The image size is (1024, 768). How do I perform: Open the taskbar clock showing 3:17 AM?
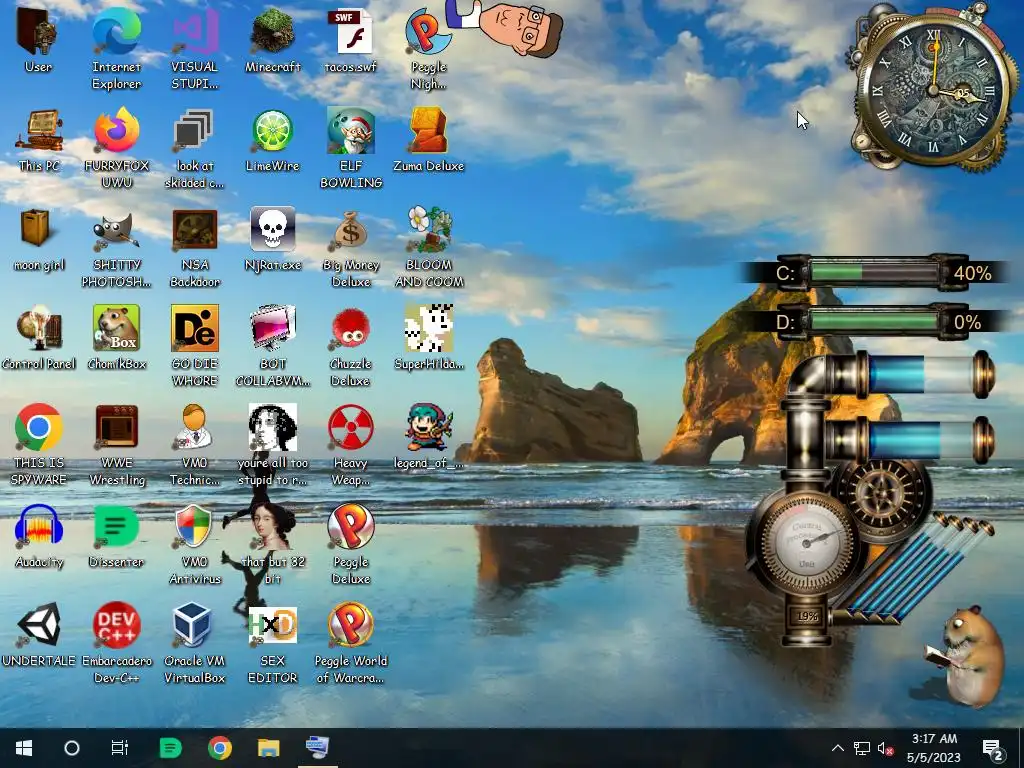934,748
